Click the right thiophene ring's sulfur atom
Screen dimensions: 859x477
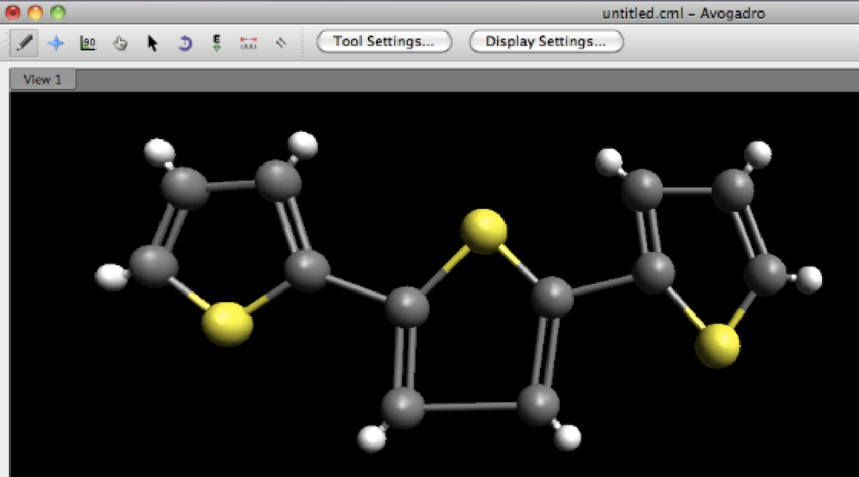[718, 344]
